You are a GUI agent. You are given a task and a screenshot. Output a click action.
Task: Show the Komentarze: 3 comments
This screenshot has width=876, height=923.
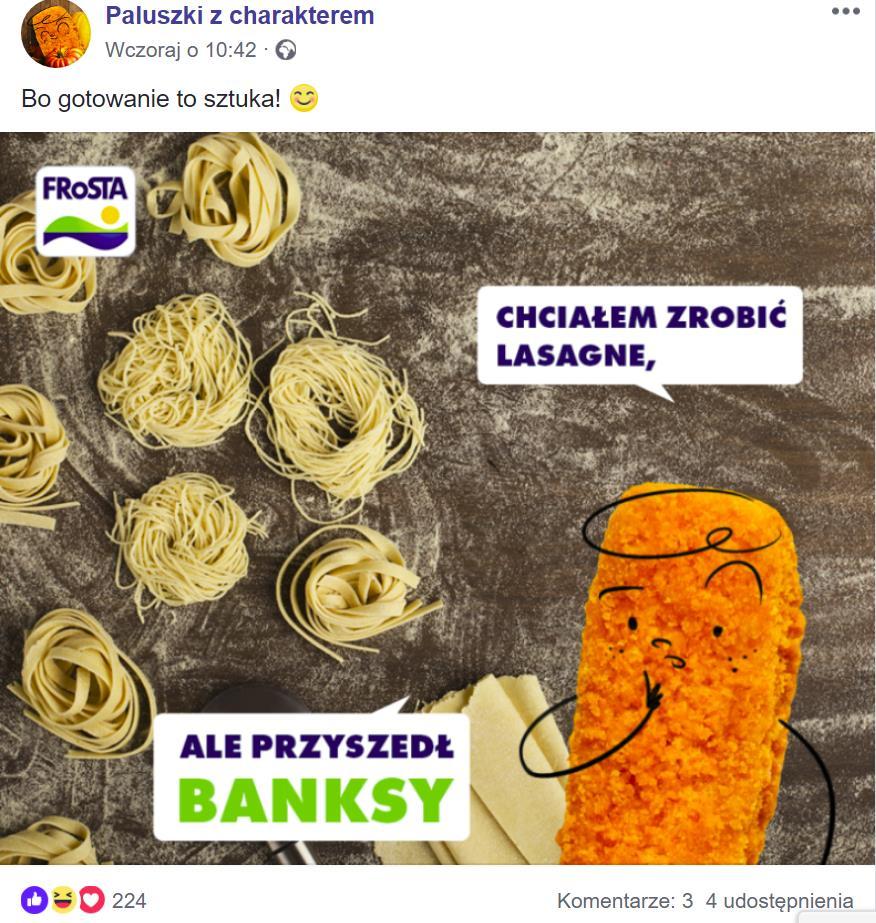[x=625, y=901]
